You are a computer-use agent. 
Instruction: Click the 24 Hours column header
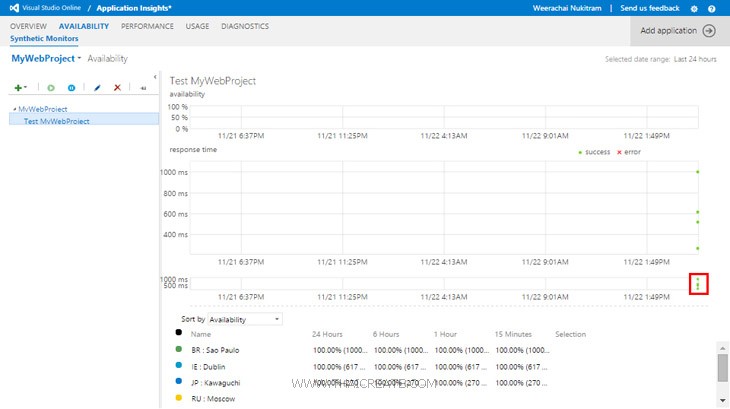coord(327,334)
